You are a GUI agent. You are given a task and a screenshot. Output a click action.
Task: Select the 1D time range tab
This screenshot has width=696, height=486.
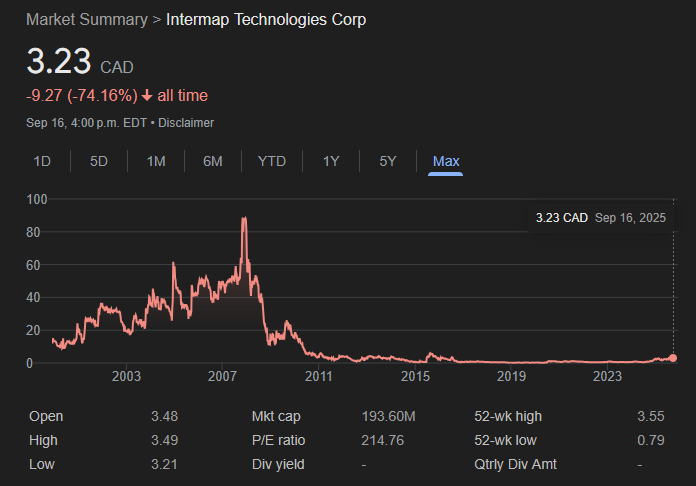42,161
